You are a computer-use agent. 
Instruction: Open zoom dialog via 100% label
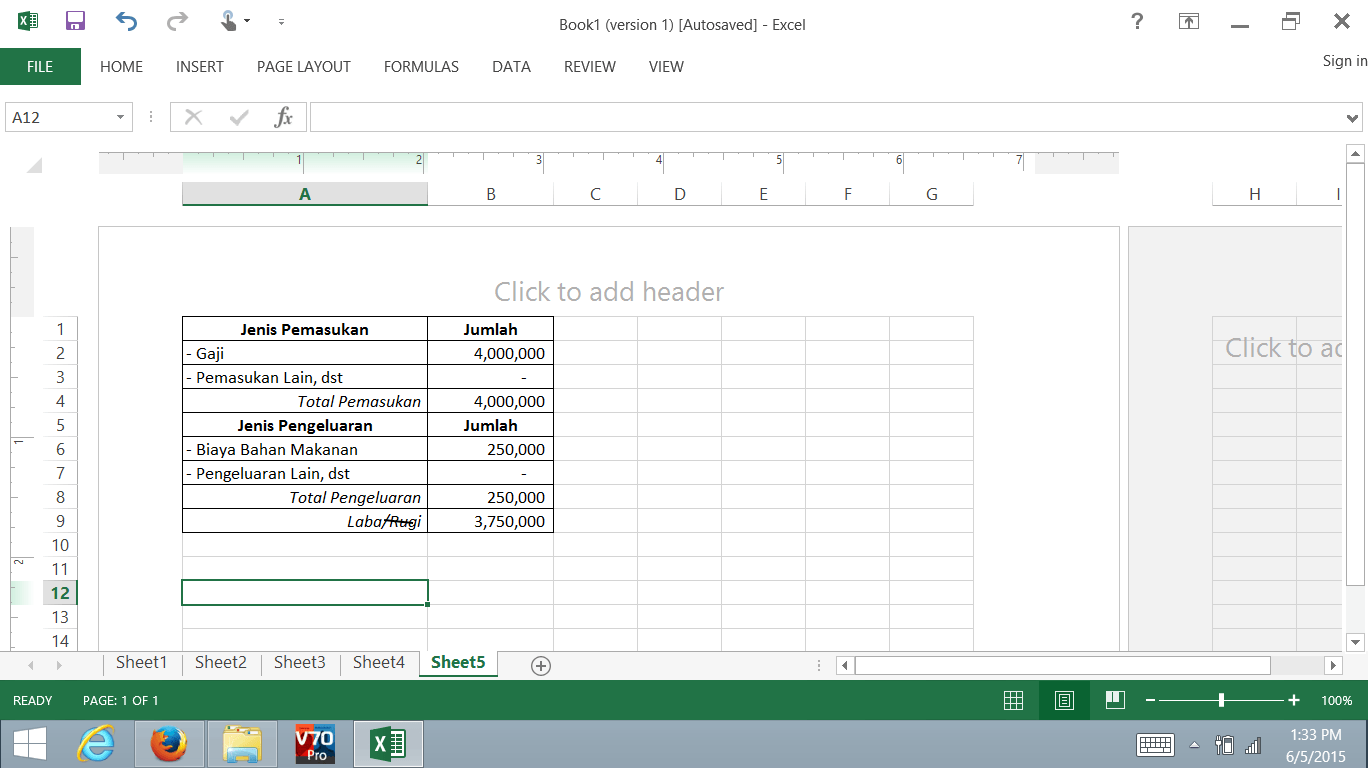tap(1337, 701)
